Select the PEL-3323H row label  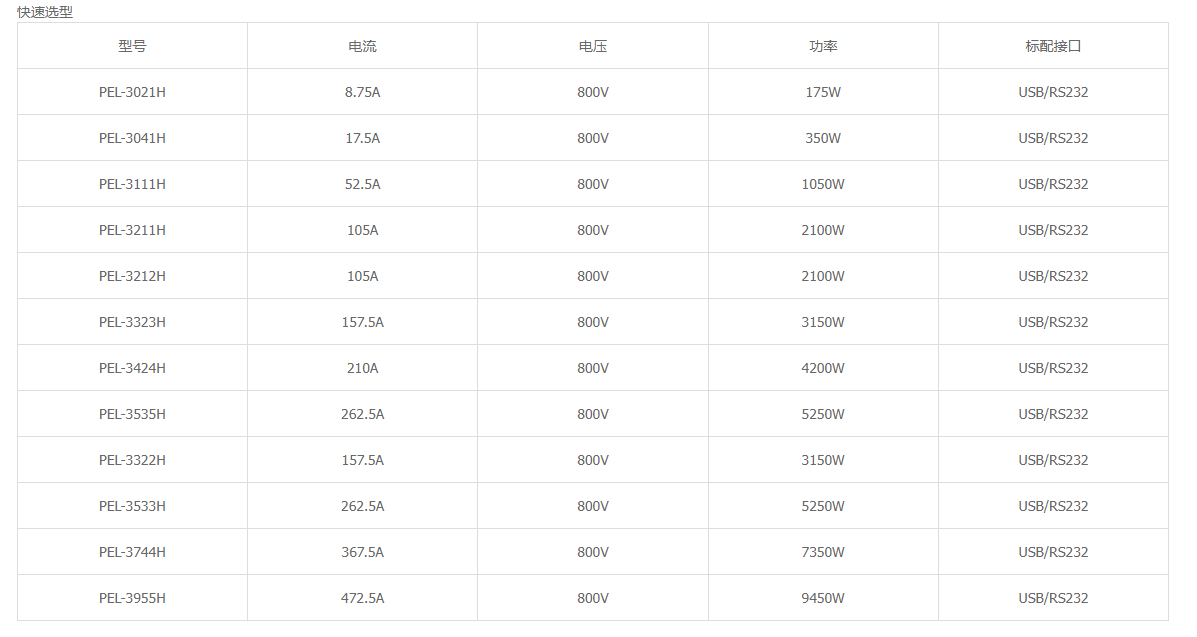[x=132, y=322]
